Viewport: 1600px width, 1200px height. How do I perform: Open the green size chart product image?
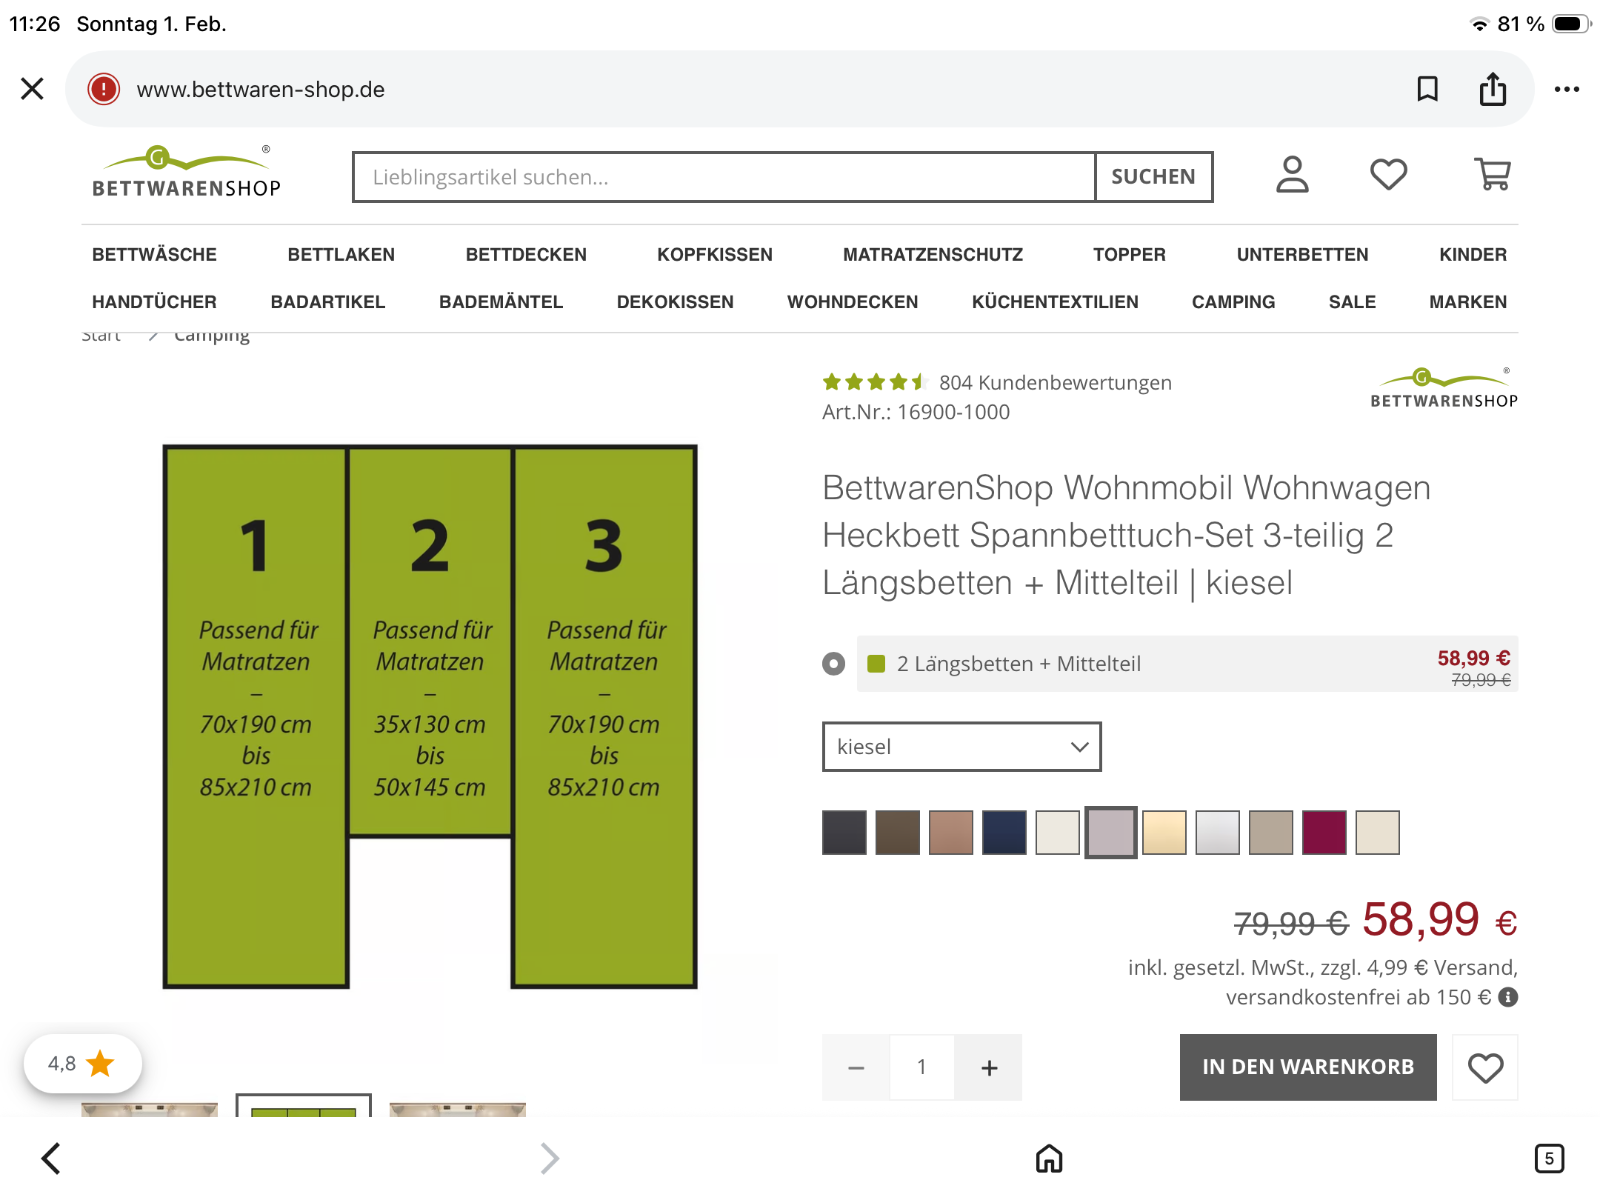pos(430,717)
